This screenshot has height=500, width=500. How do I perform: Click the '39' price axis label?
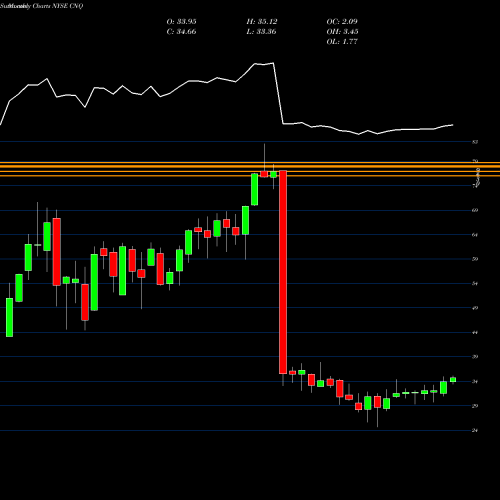coord(475,357)
